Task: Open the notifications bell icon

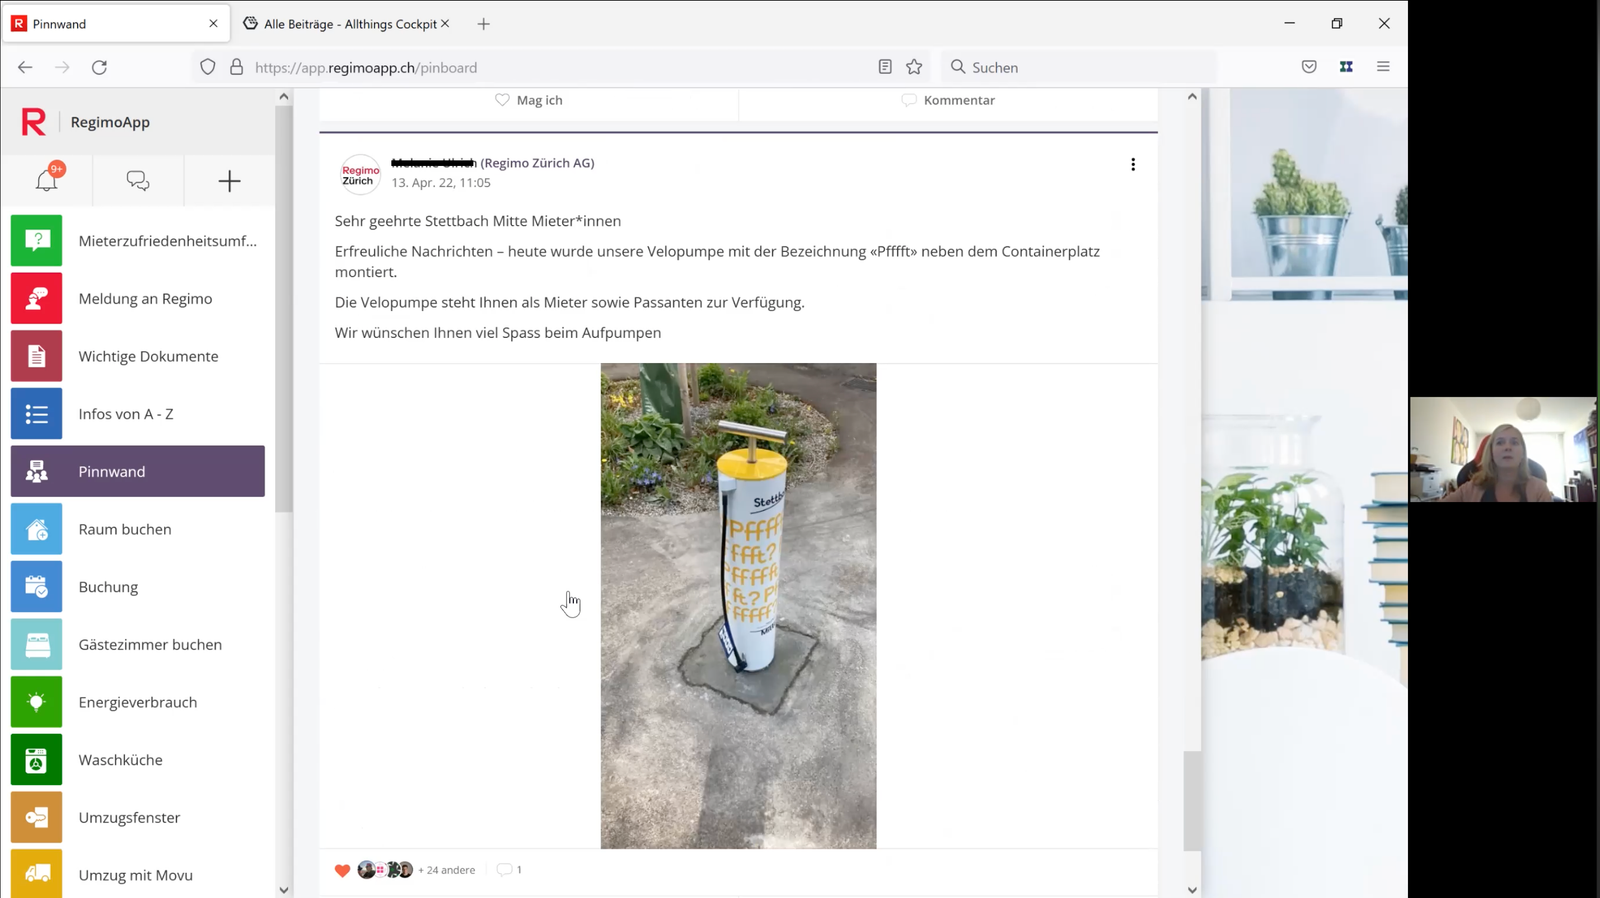Action: (x=46, y=181)
